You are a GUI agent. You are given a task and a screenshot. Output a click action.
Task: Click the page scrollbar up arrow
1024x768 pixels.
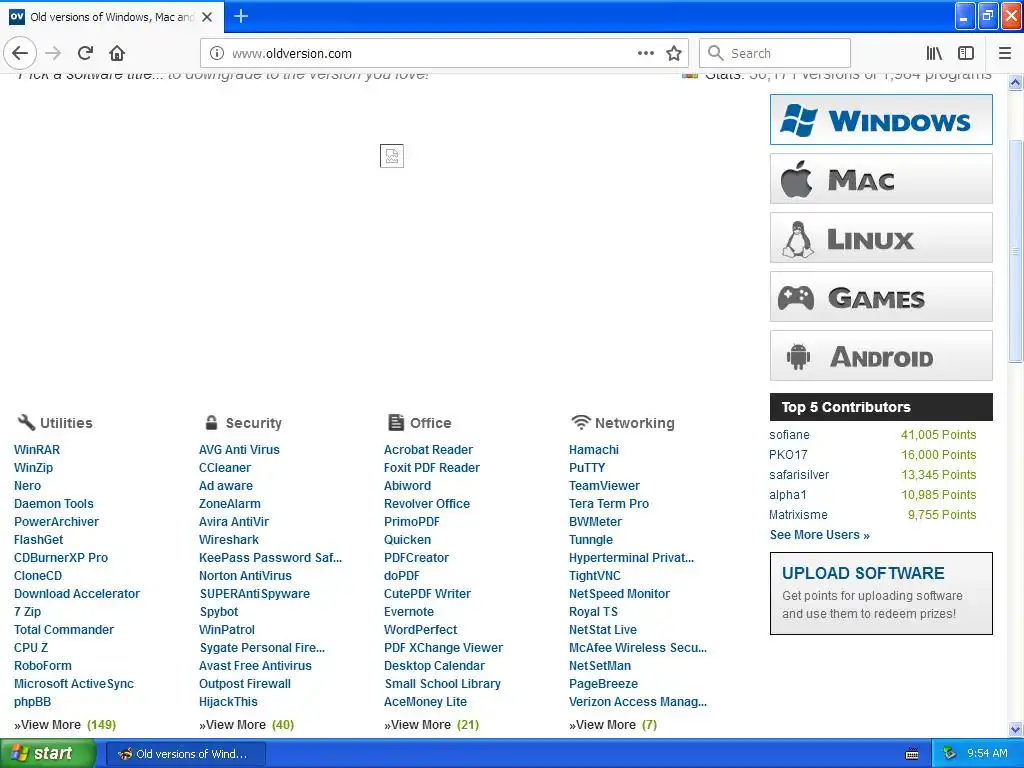[x=1015, y=83]
